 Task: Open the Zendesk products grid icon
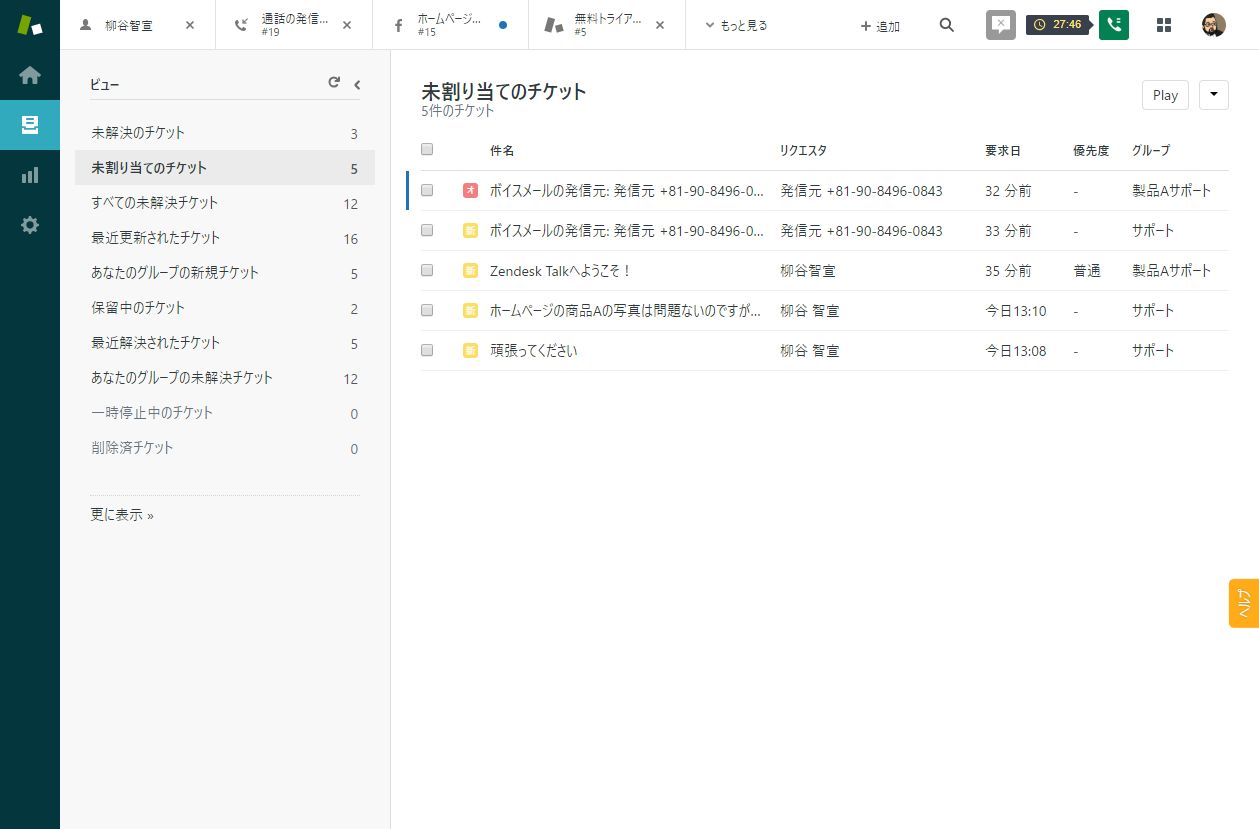(x=1164, y=25)
